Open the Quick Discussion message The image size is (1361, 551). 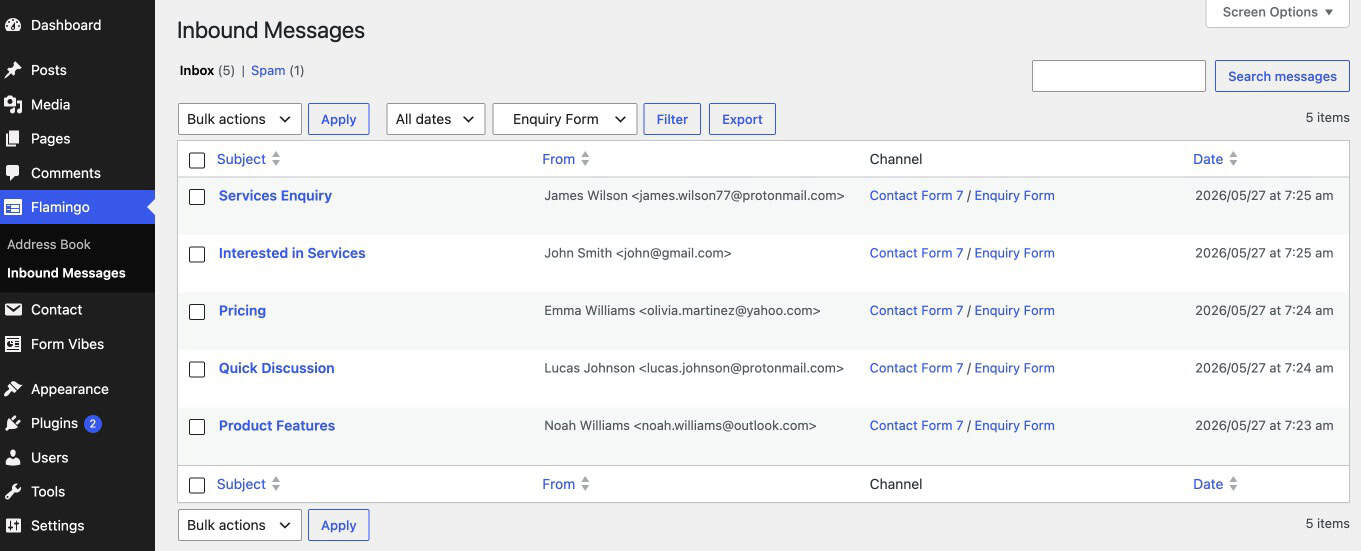(x=277, y=368)
